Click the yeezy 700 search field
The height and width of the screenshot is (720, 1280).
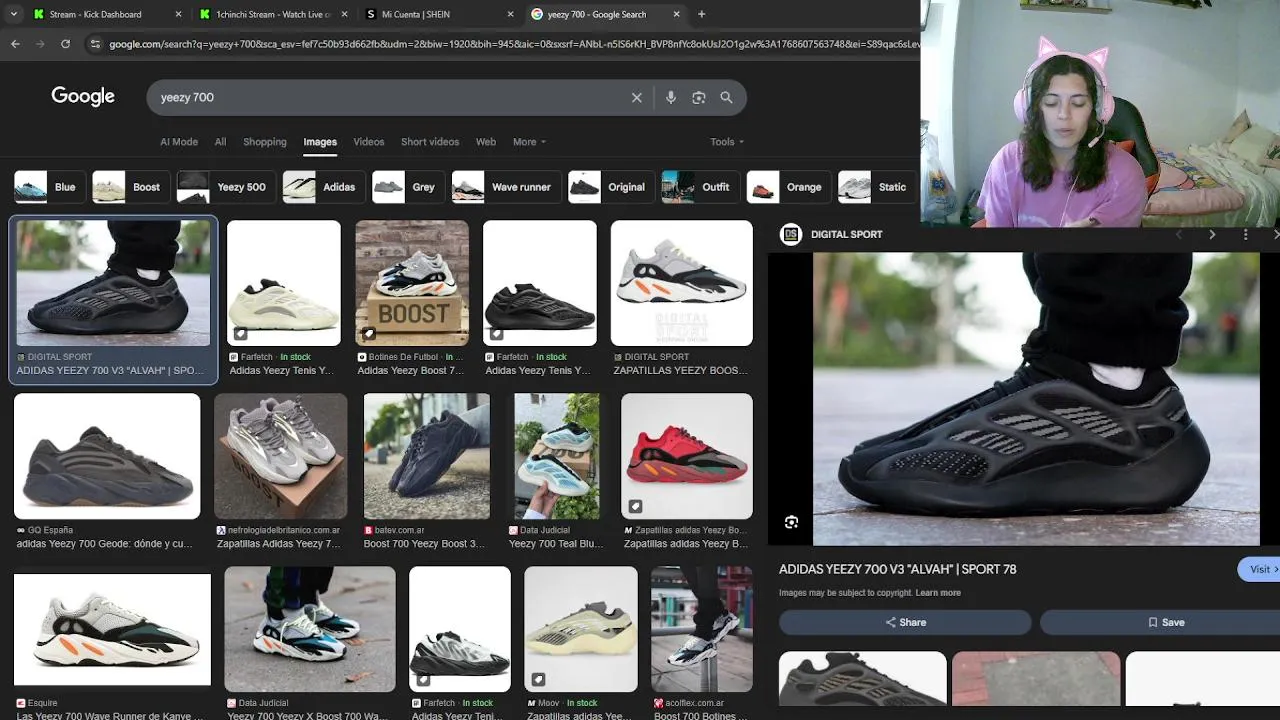pyautogui.click(x=390, y=97)
